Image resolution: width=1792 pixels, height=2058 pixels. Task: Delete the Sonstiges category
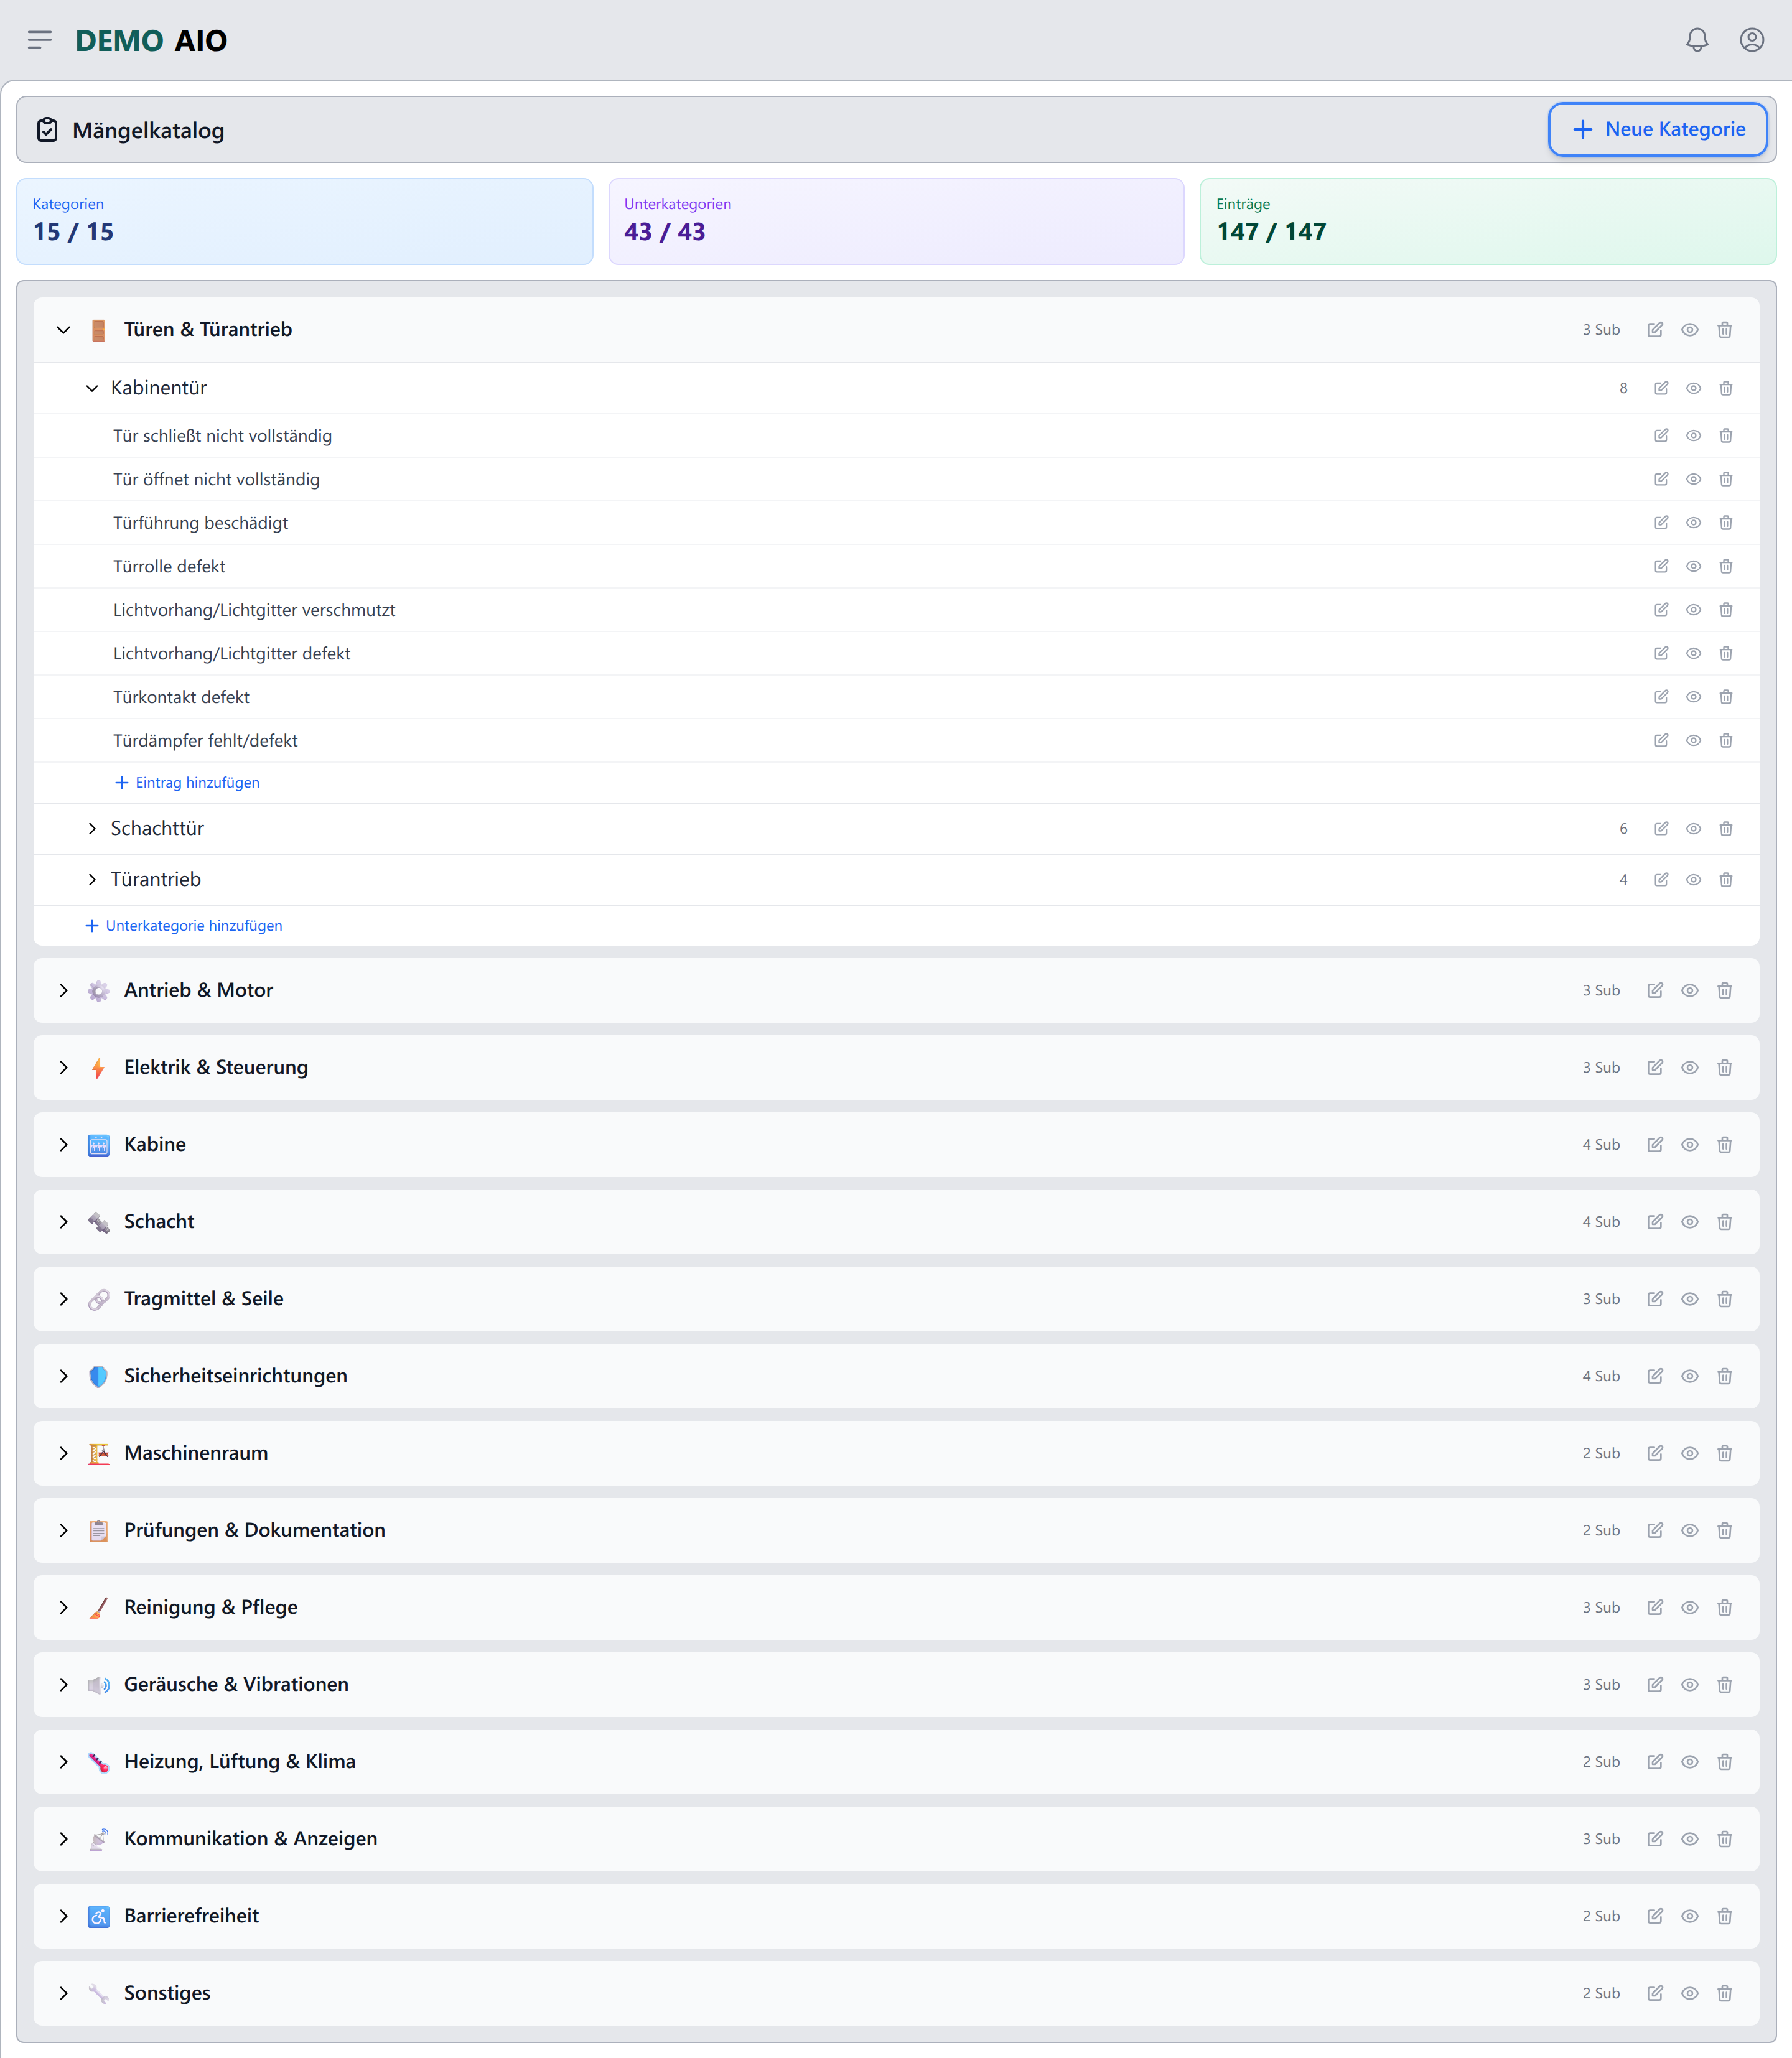pos(1725,1993)
